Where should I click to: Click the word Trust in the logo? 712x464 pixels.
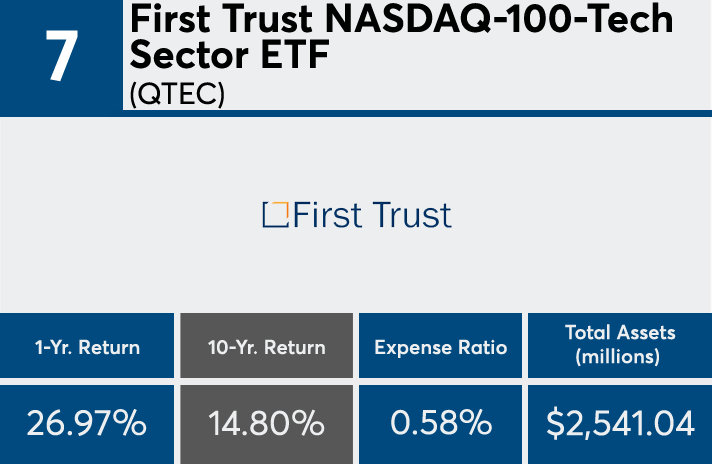pyautogui.click(x=410, y=214)
